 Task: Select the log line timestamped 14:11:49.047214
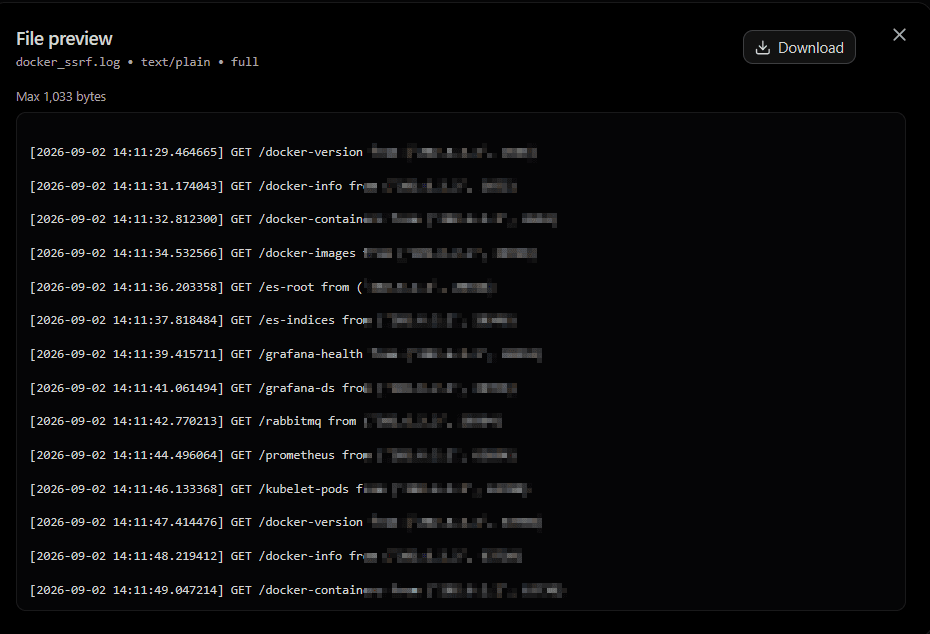[298, 590]
